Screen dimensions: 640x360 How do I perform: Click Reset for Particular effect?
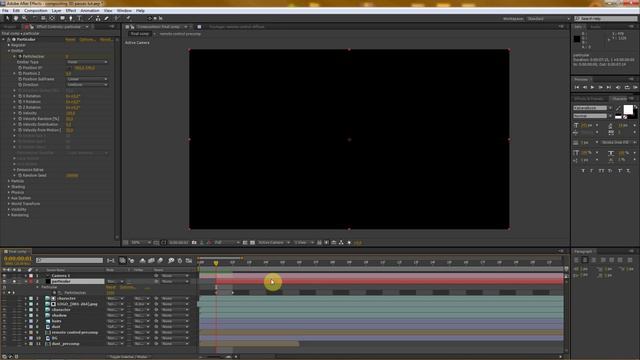click(x=70, y=40)
